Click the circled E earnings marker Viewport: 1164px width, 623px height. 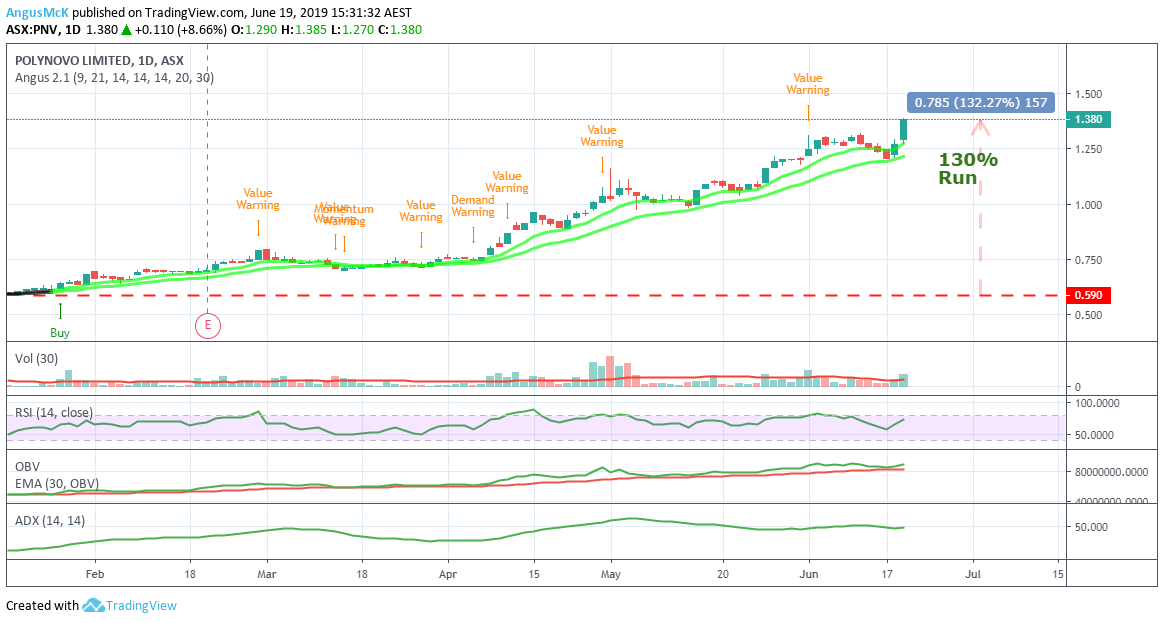208,324
